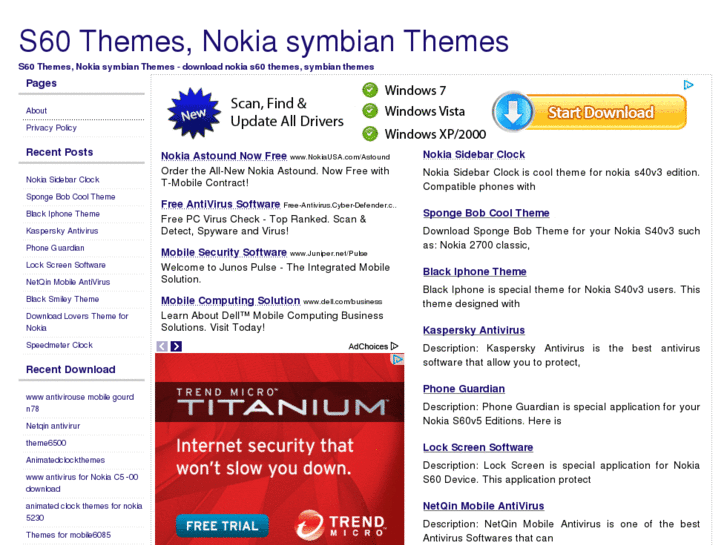Click www.NokiaUSA.com/Astound URL text
Image resolution: width=727 pixels, height=545 pixels.
coord(340,157)
